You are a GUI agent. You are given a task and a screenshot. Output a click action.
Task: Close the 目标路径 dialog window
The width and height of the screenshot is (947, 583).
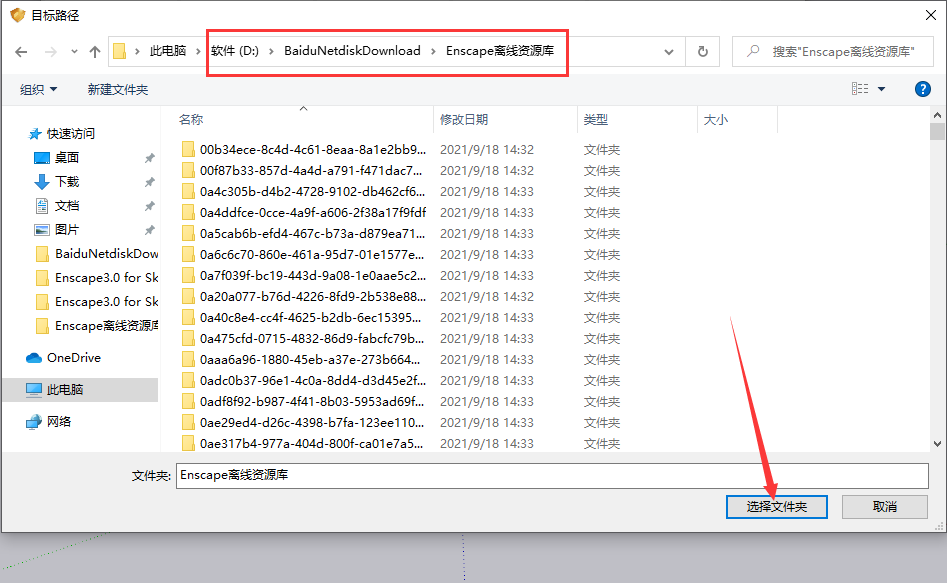(931, 15)
